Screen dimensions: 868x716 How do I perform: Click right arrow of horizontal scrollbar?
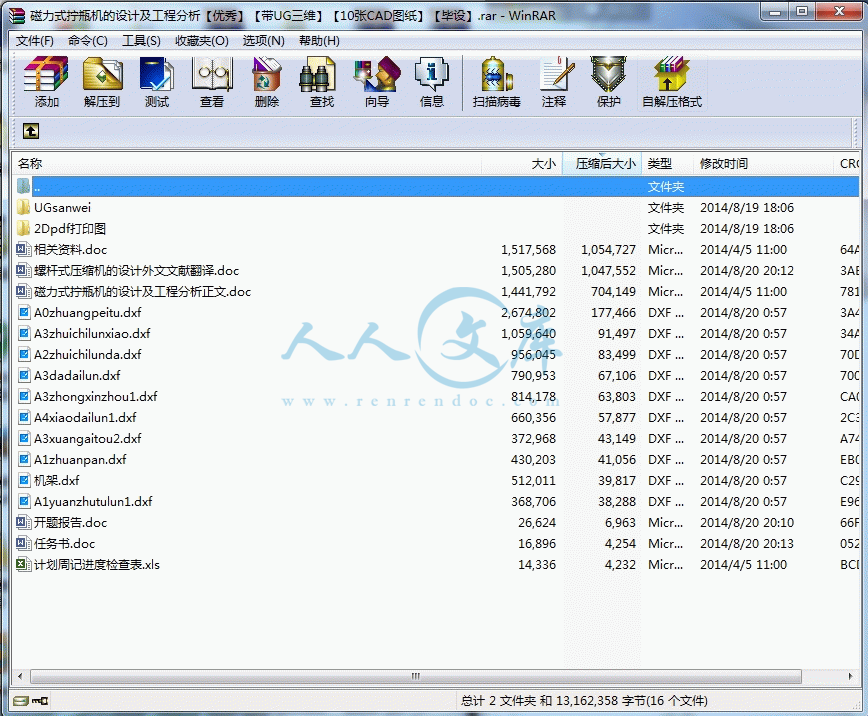point(851,676)
